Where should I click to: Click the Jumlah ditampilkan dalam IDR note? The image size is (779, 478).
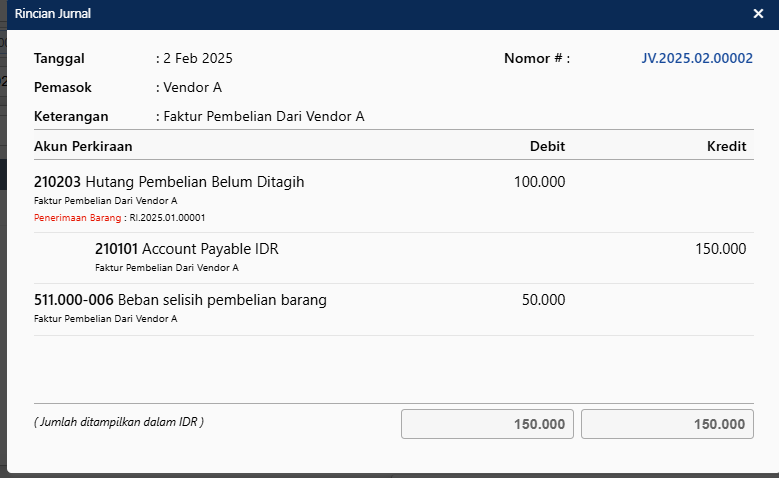click(119, 422)
